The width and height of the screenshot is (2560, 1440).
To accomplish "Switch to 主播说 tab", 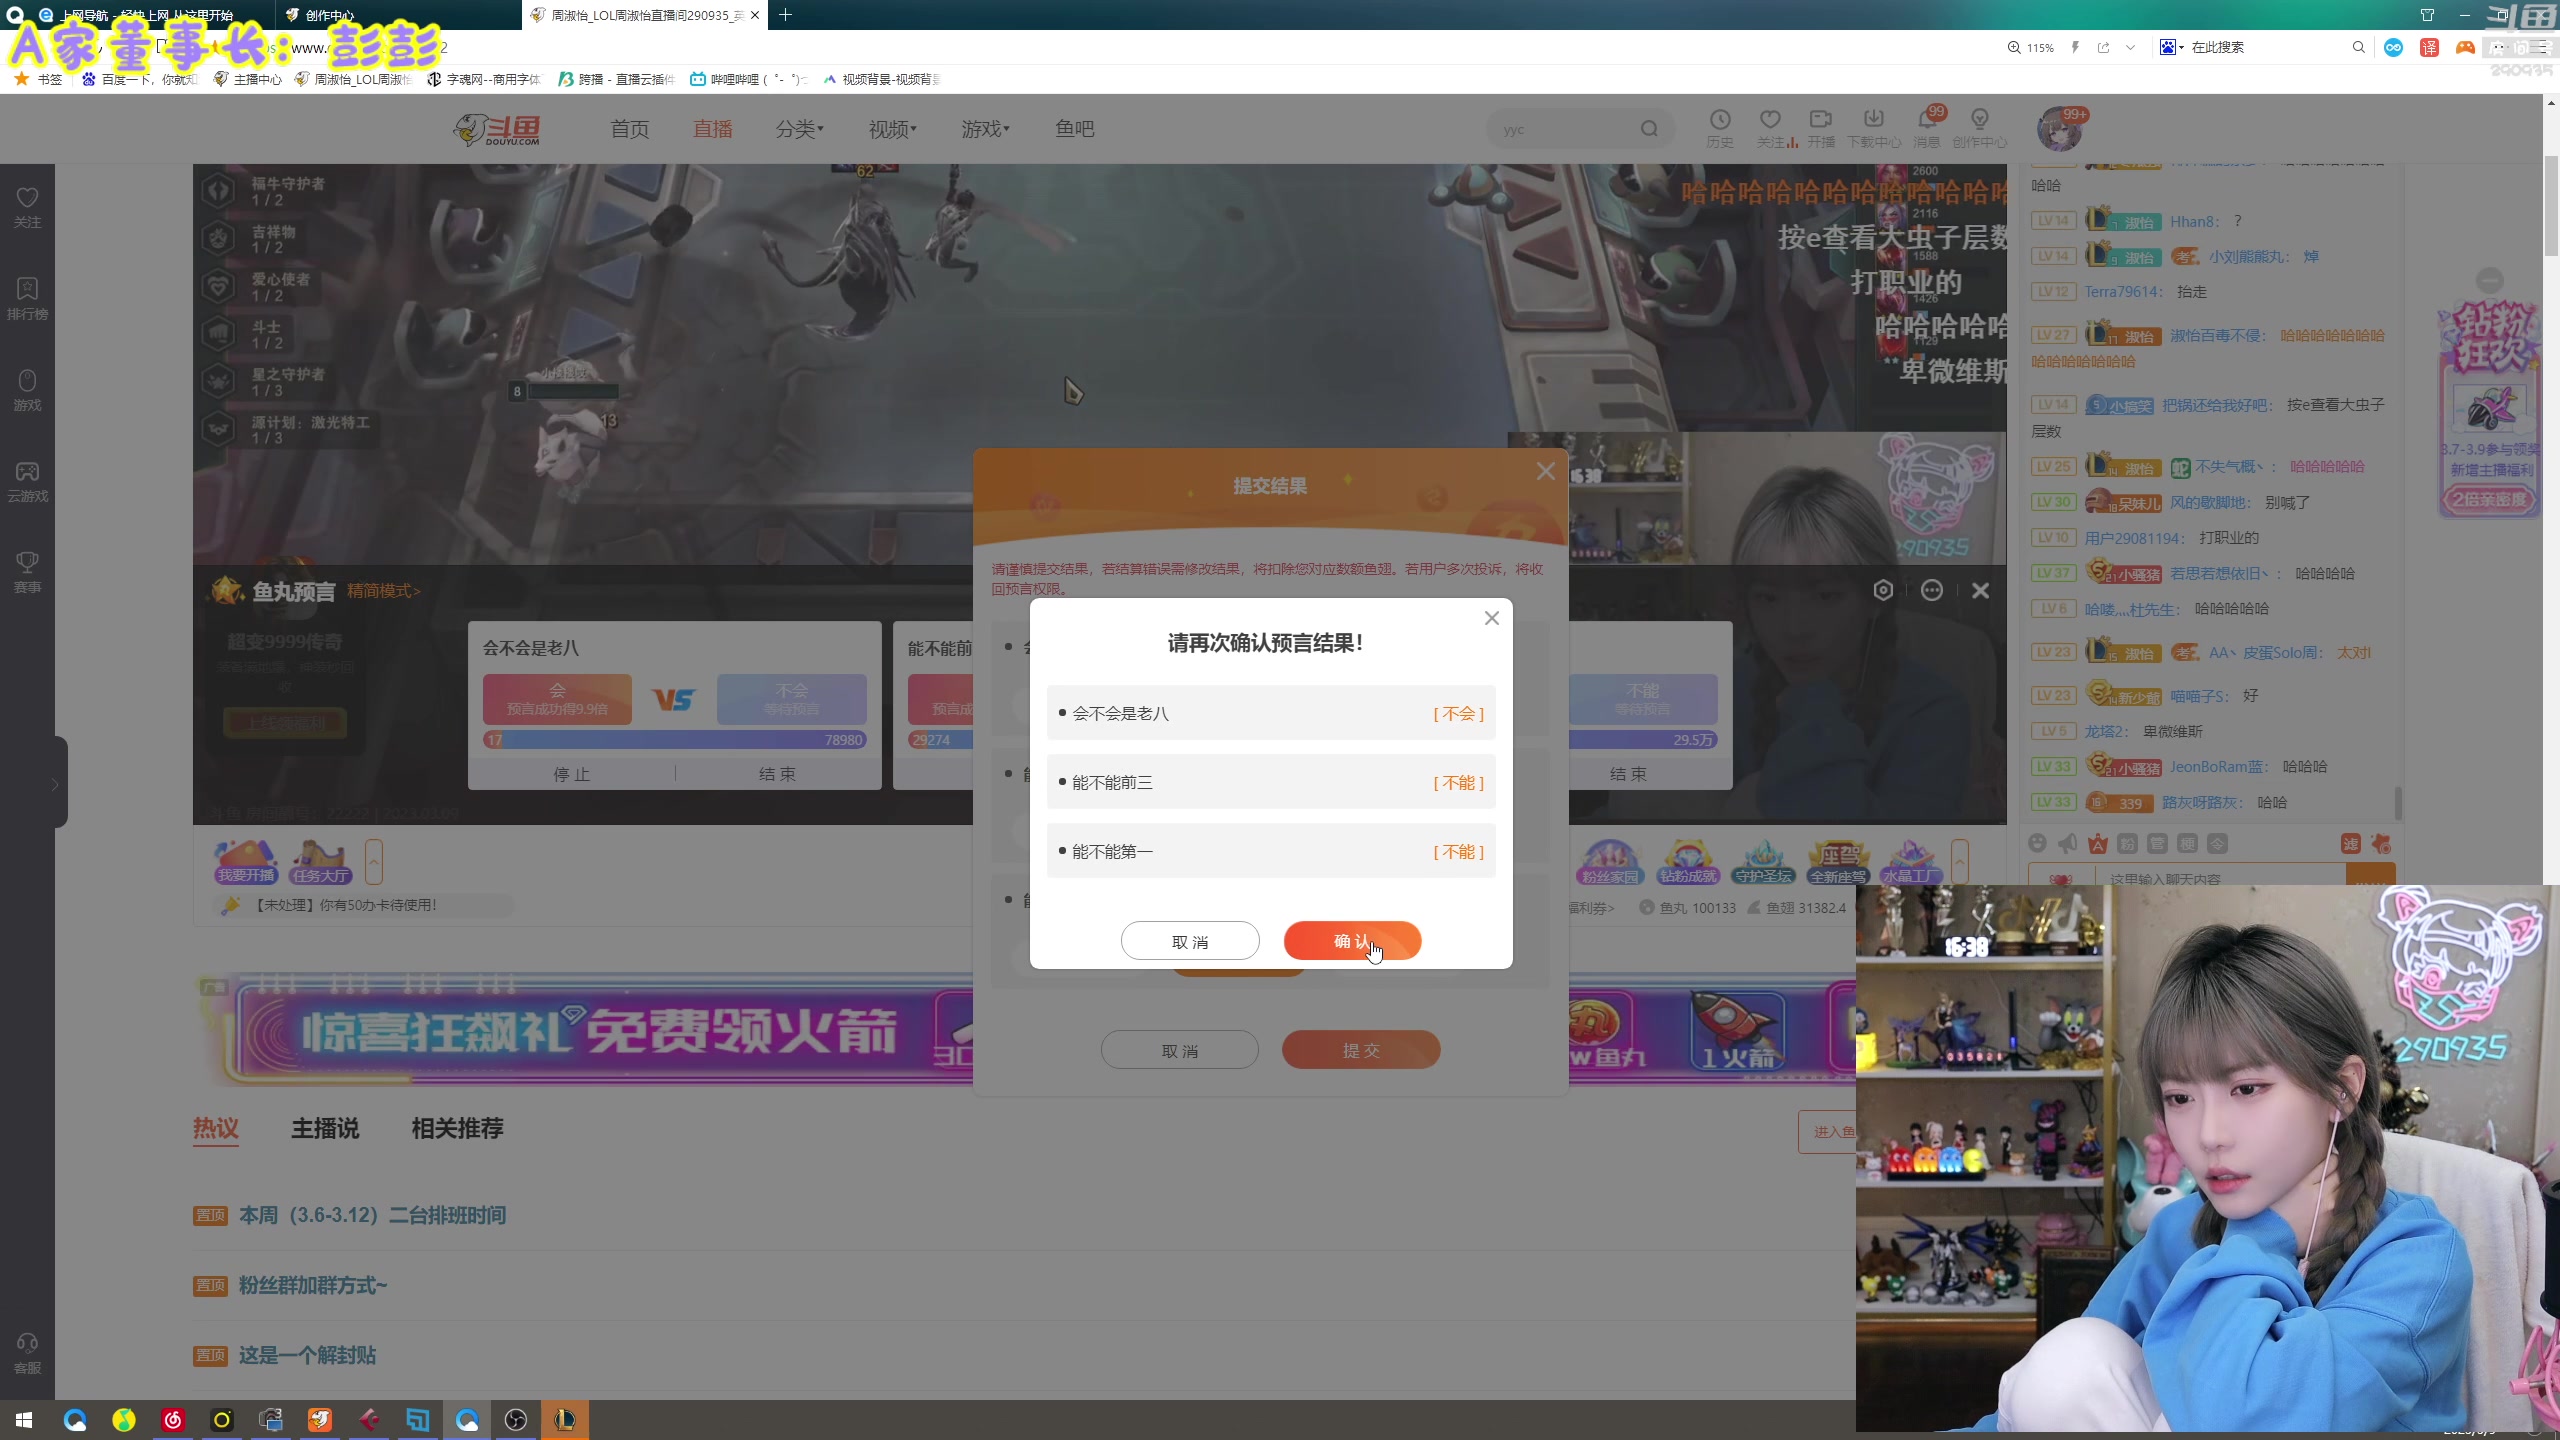I will pyautogui.click(x=325, y=1129).
